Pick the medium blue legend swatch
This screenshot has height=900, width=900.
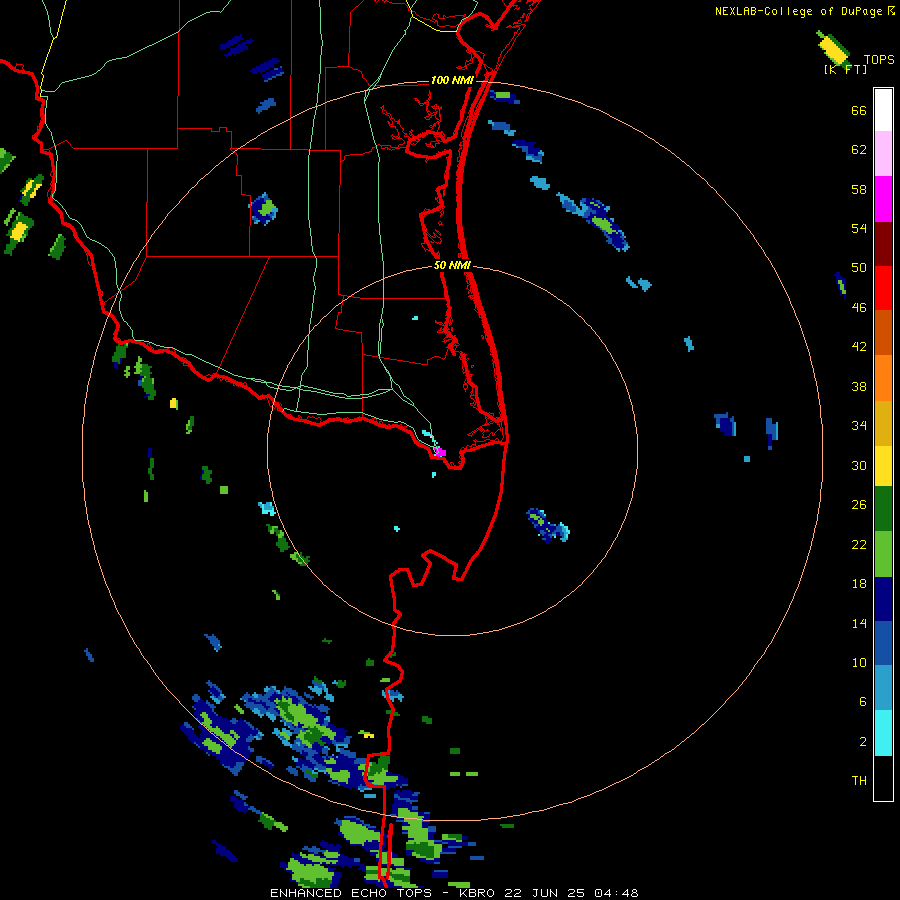click(883, 643)
